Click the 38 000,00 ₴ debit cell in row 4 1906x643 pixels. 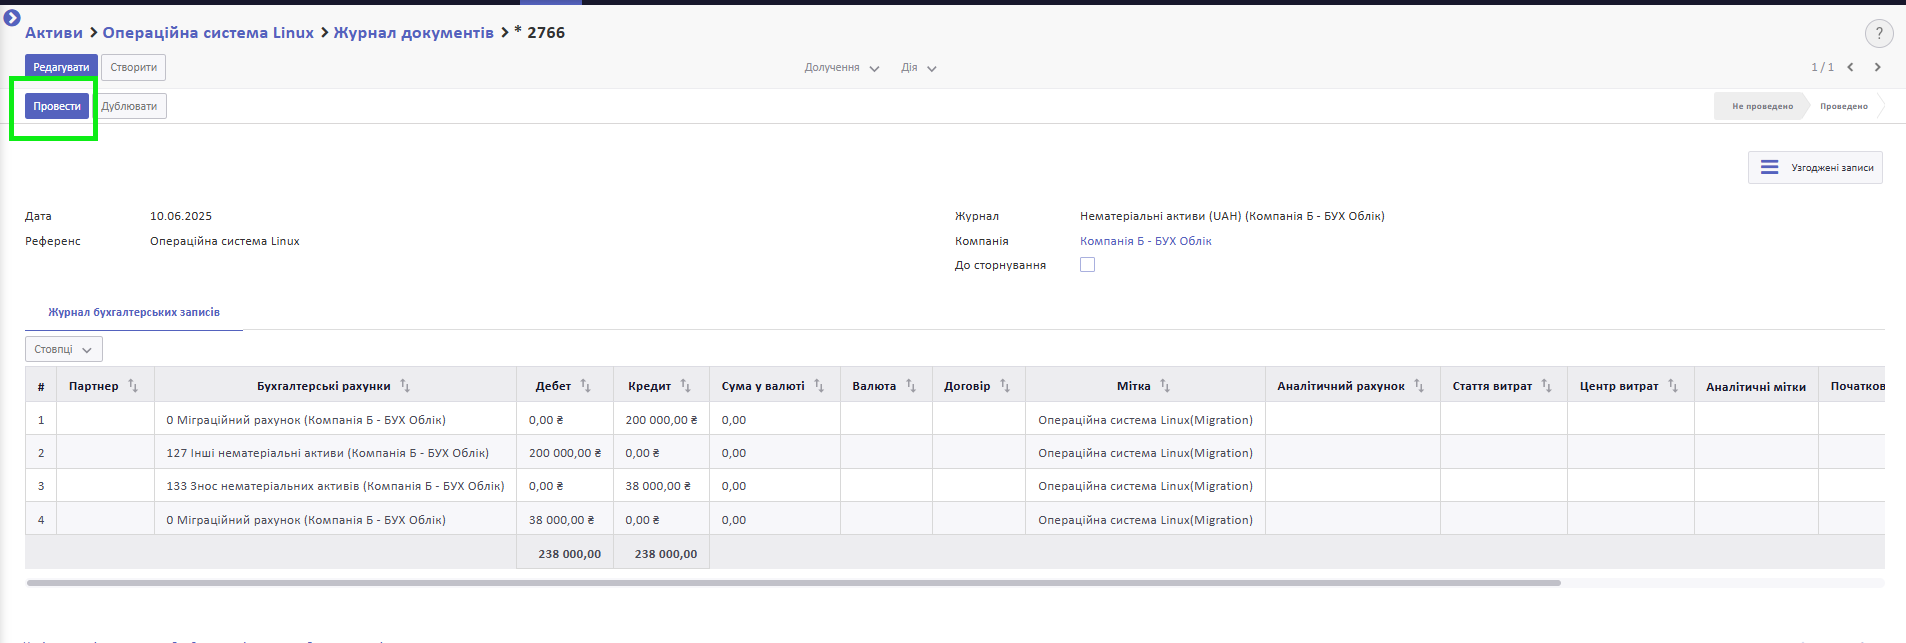pos(565,520)
